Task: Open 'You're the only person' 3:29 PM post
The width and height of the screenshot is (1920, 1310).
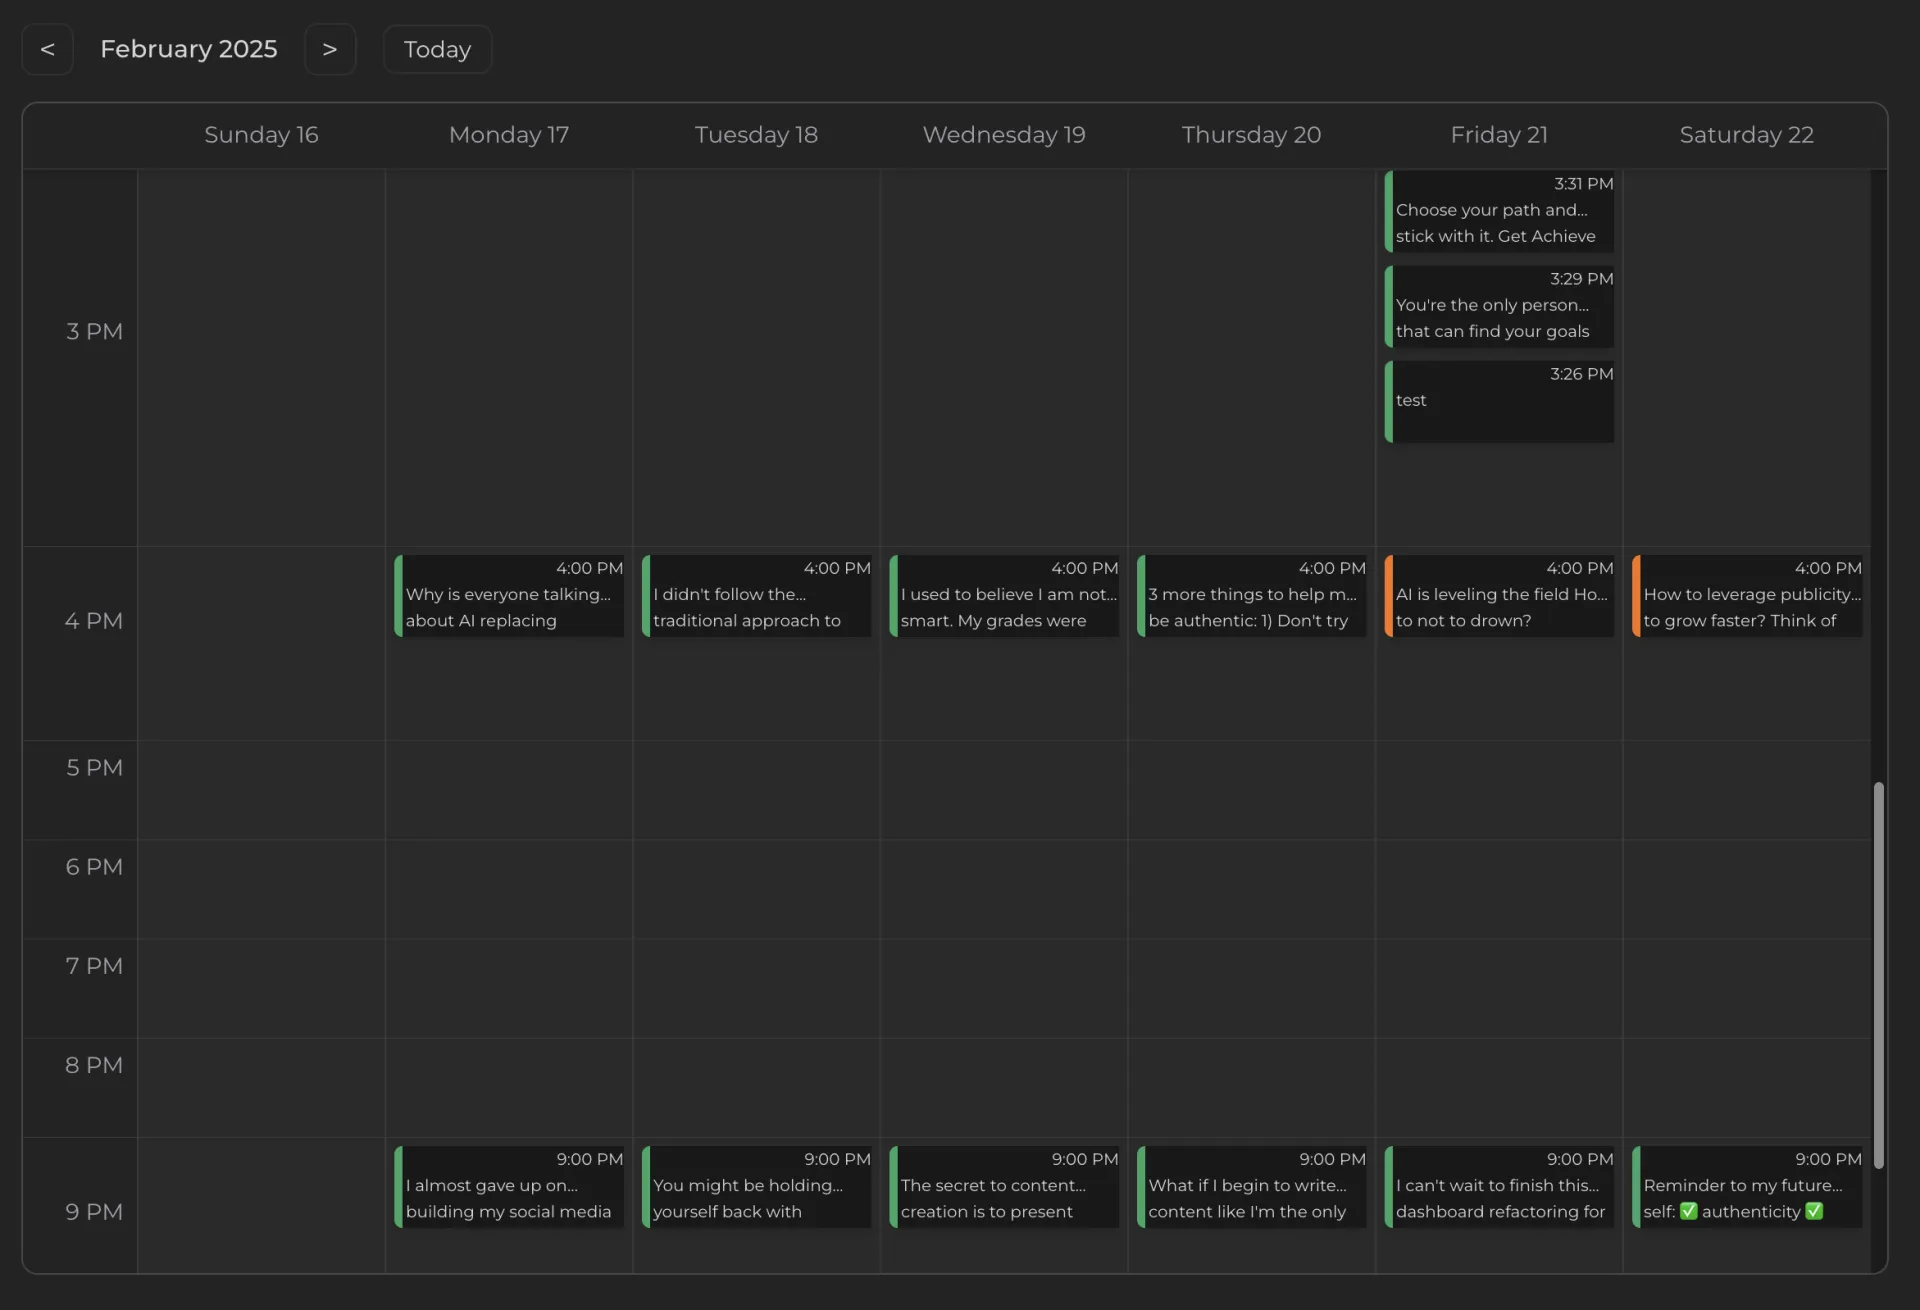Action: (x=1499, y=306)
